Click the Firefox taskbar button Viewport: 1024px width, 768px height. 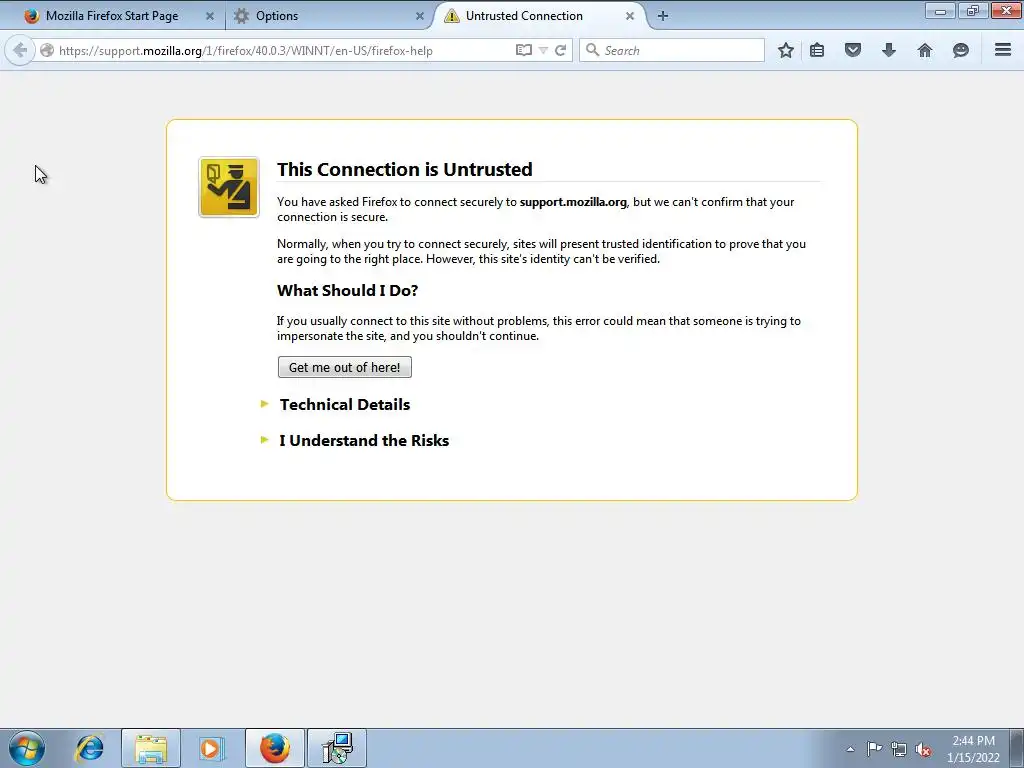coord(274,748)
